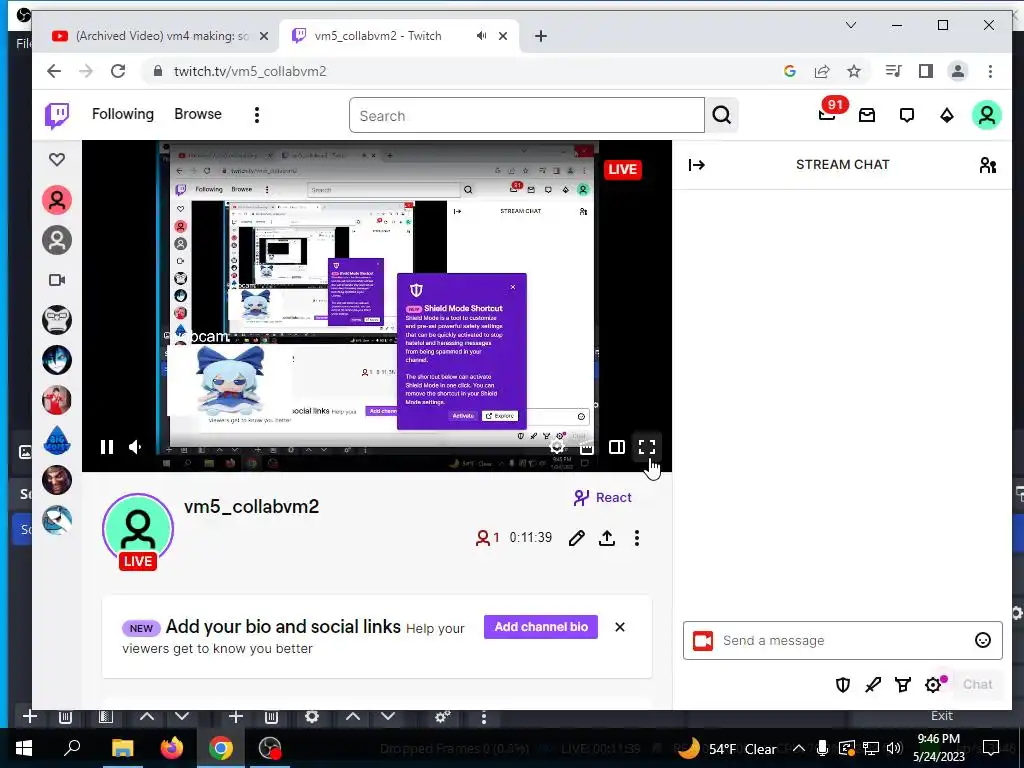The height and width of the screenshot is (768, 1024).
Task: Mute the stream volume speaker
Action: (x=135, y=447)
